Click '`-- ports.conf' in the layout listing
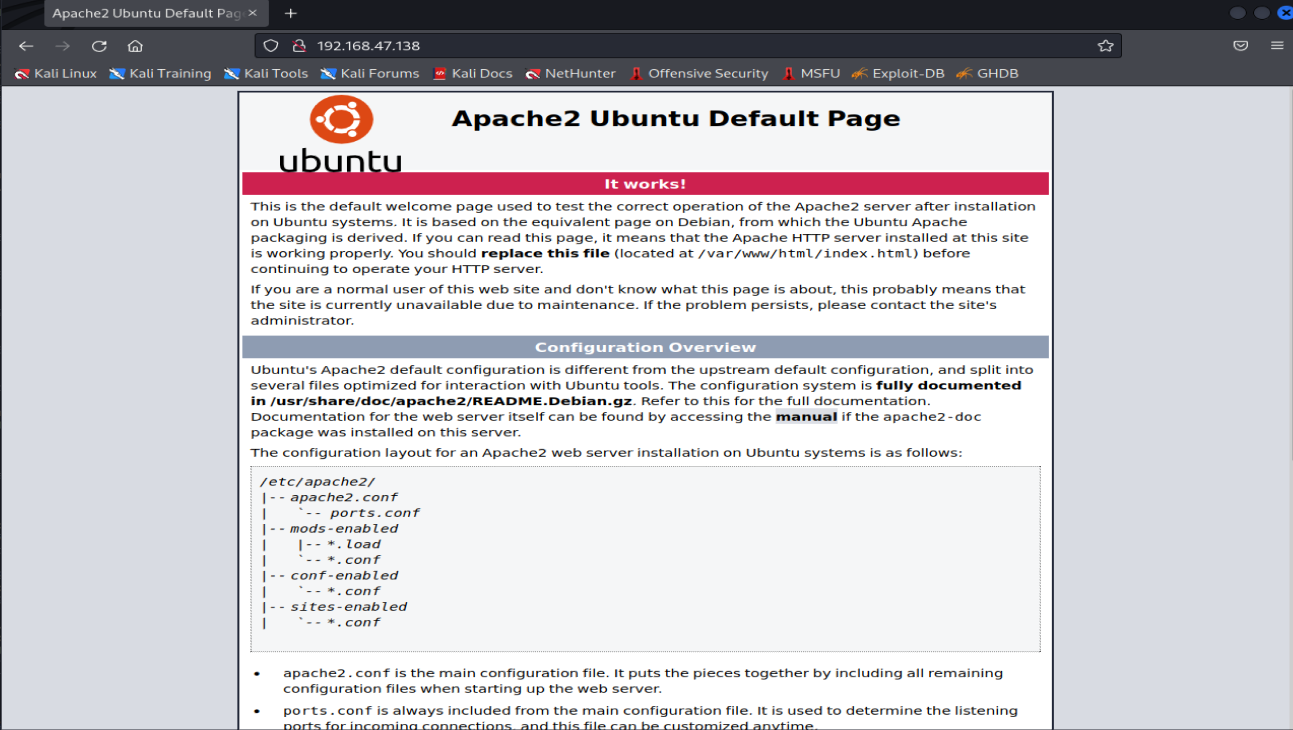The width and height of the screenshot is (1293, 730). (x=358, y=513)
